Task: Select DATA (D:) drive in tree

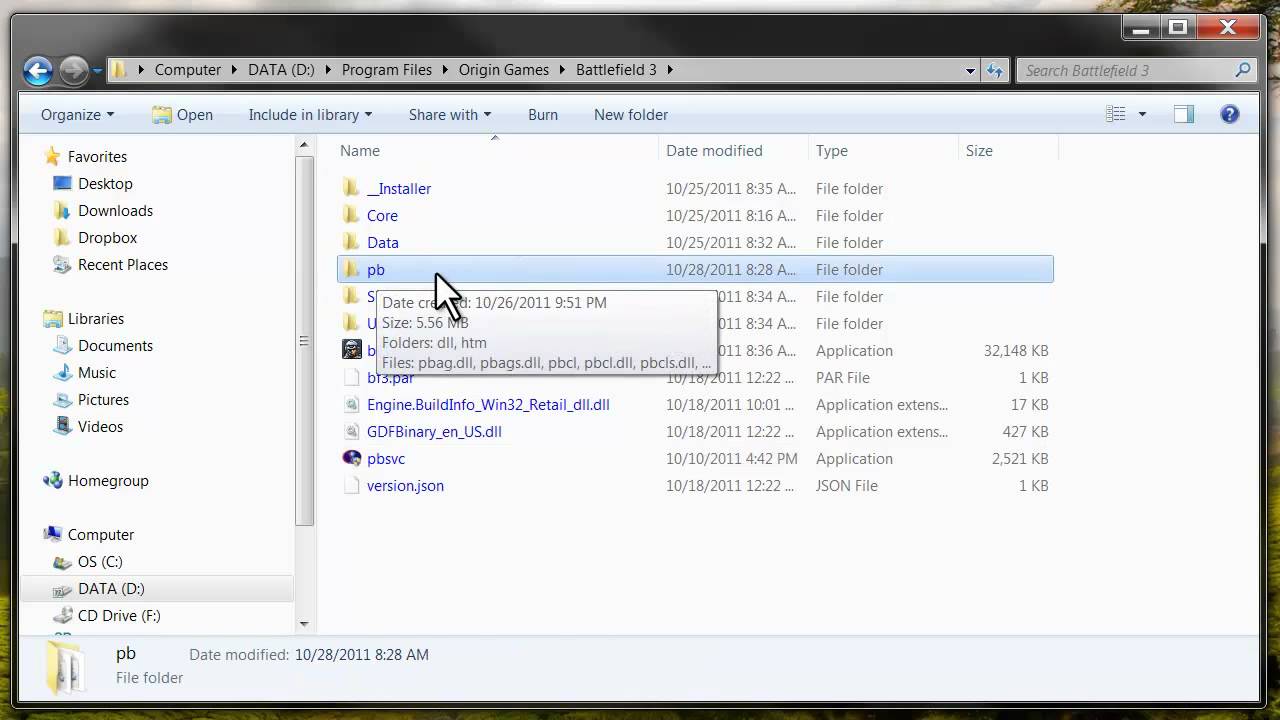Action: pos(111,589)
